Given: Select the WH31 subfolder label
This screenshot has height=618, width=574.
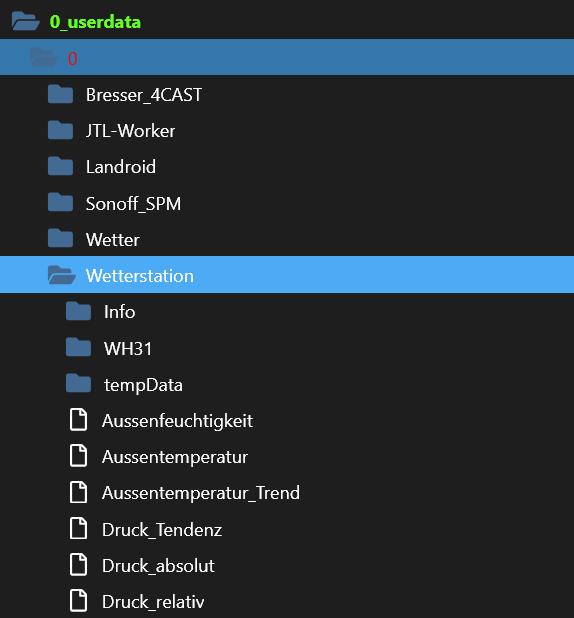Looking at the screenshot, I should pos(128,348).
